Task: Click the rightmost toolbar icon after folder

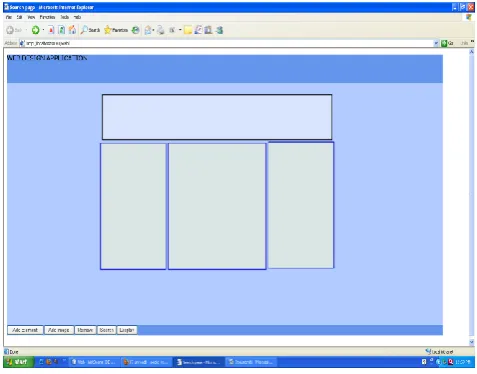Action: click(219, 30)
